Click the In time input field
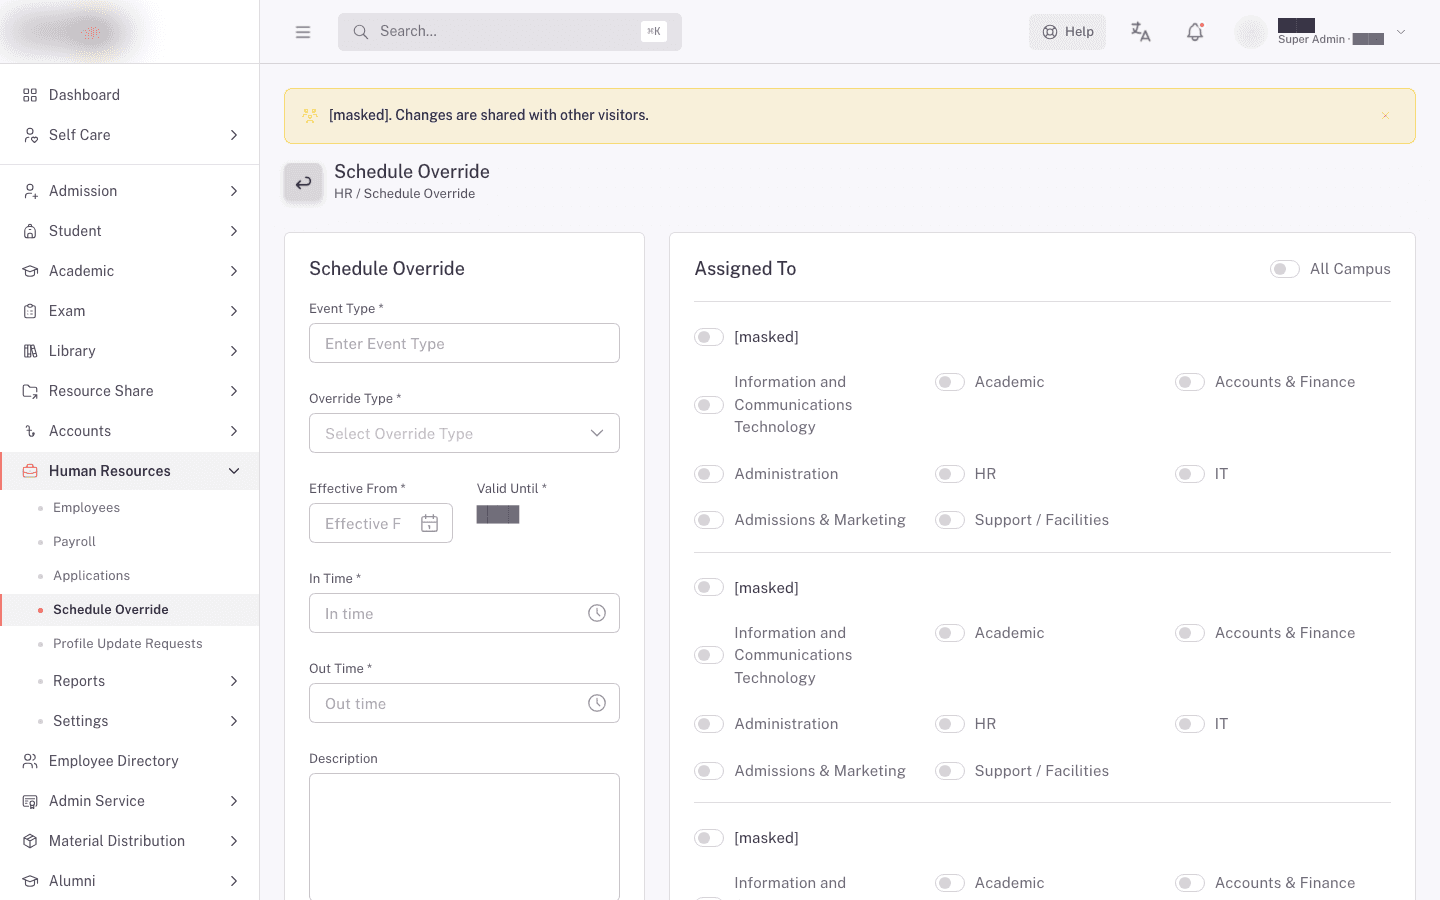 coord(464,613)
